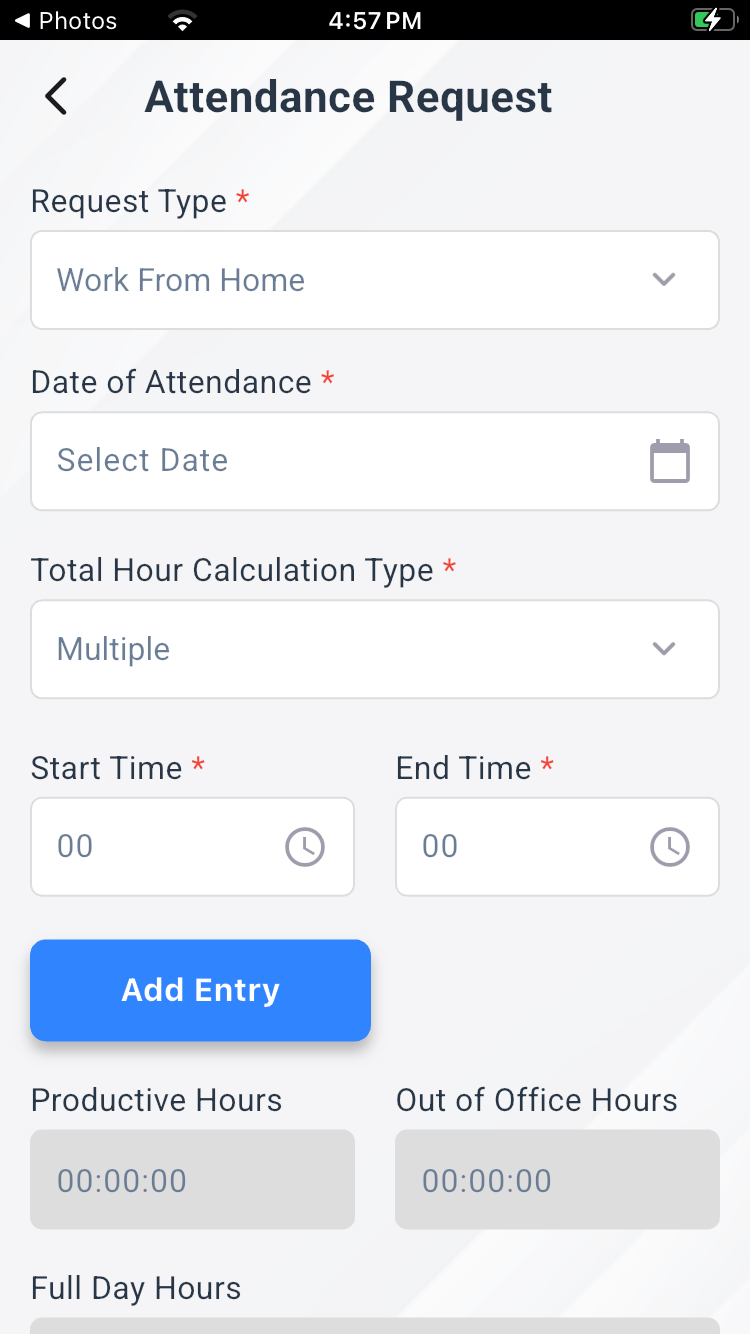750x1334 pixels.
Task: Tap the back arrow icon
Action: [x=56, y=97]
